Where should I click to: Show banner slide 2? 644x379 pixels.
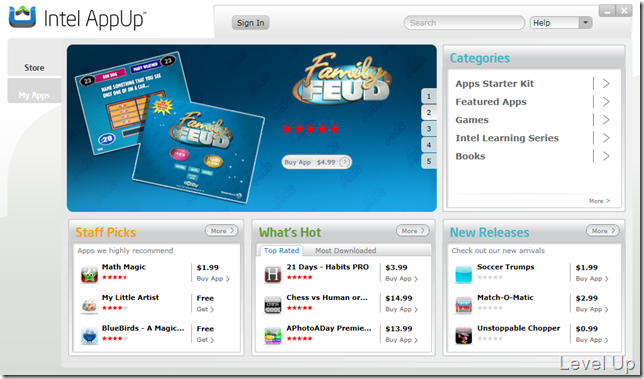pos(429,113)
